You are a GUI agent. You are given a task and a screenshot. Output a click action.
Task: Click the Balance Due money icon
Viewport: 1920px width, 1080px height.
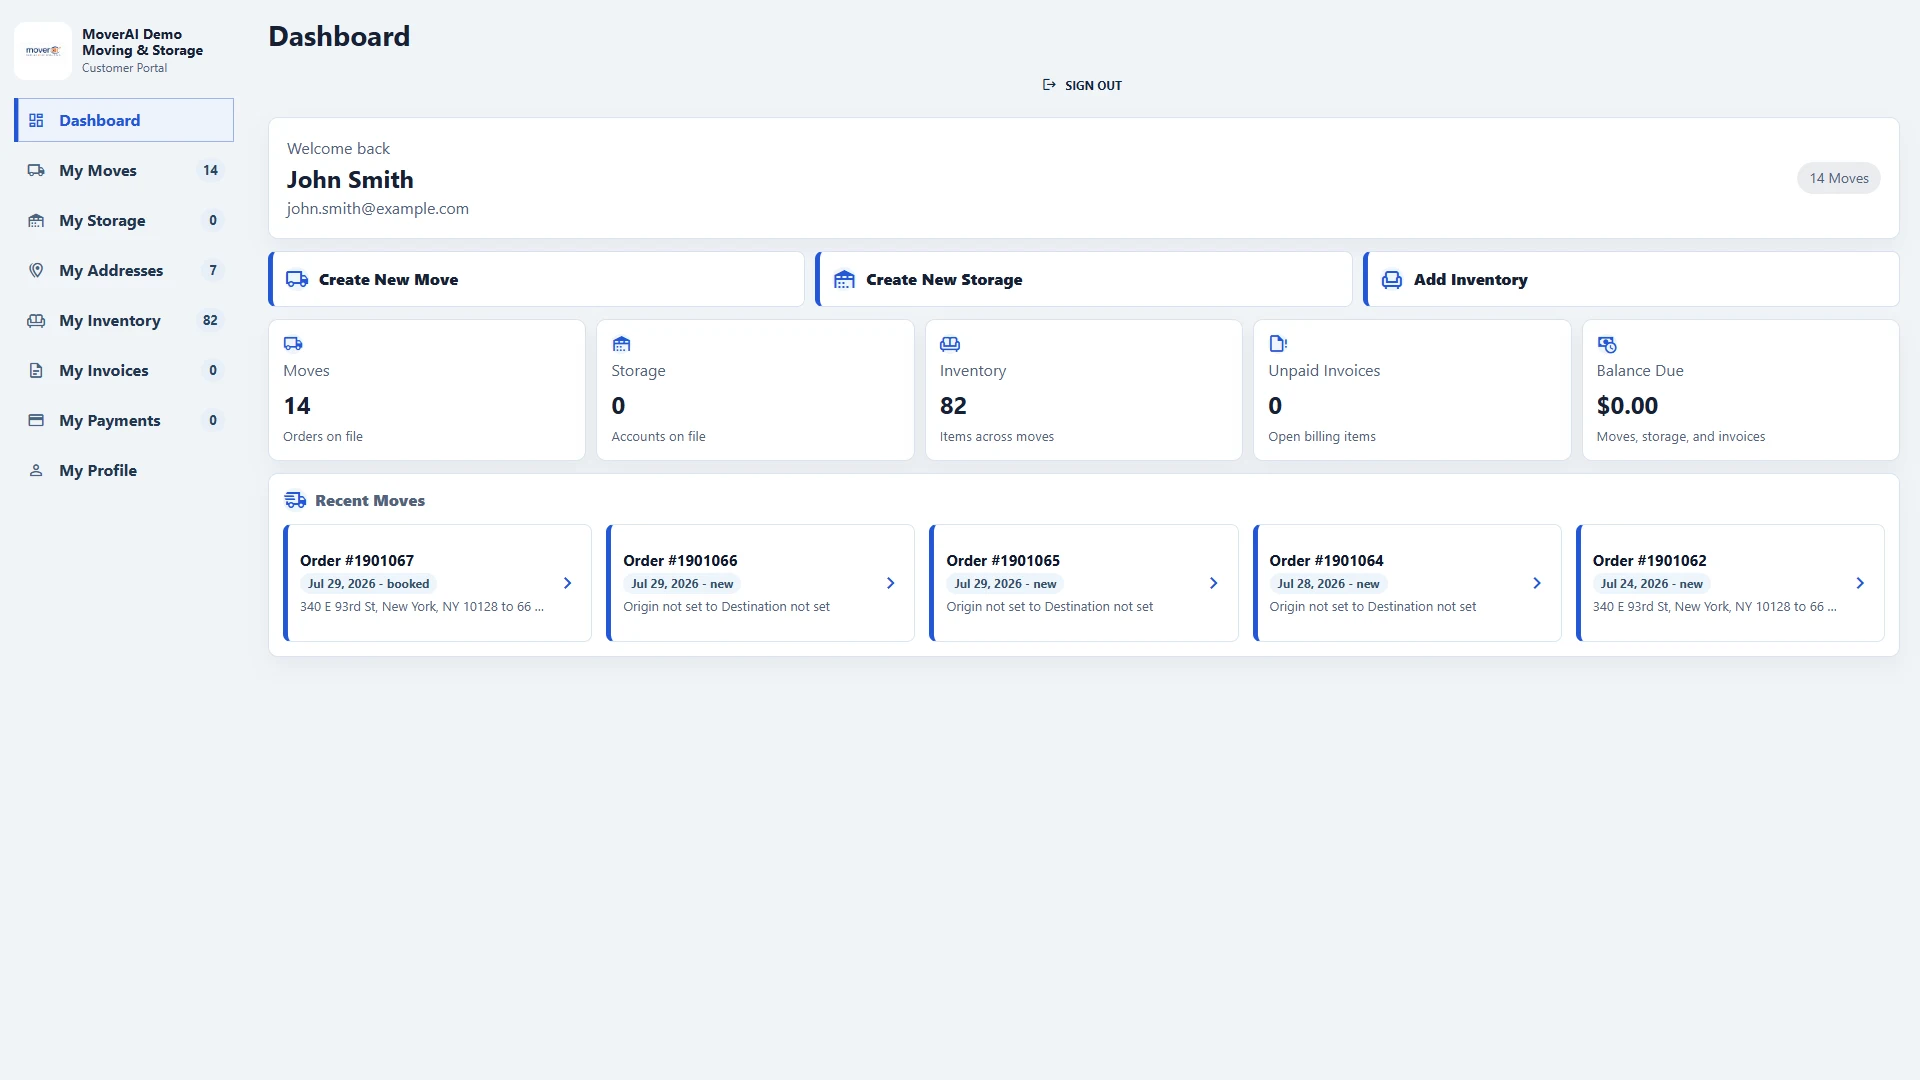point(1607,344)
